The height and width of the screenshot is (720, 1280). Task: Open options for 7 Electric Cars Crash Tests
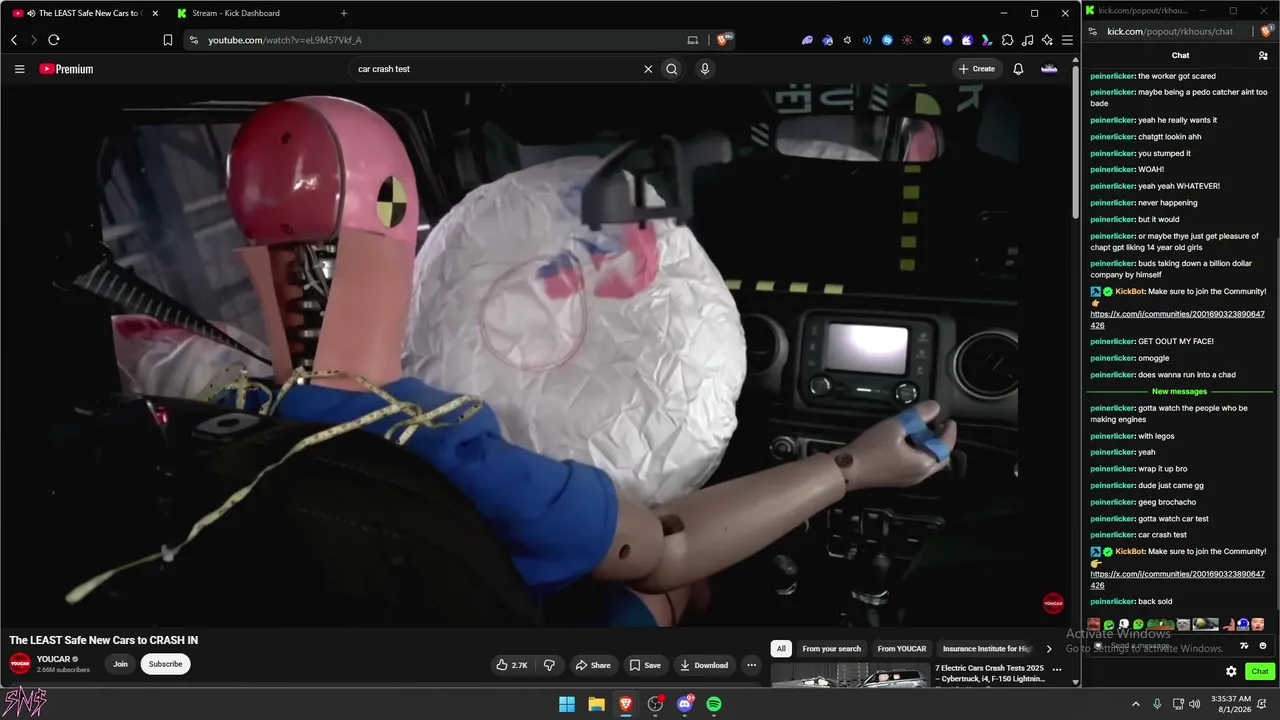1057,669
